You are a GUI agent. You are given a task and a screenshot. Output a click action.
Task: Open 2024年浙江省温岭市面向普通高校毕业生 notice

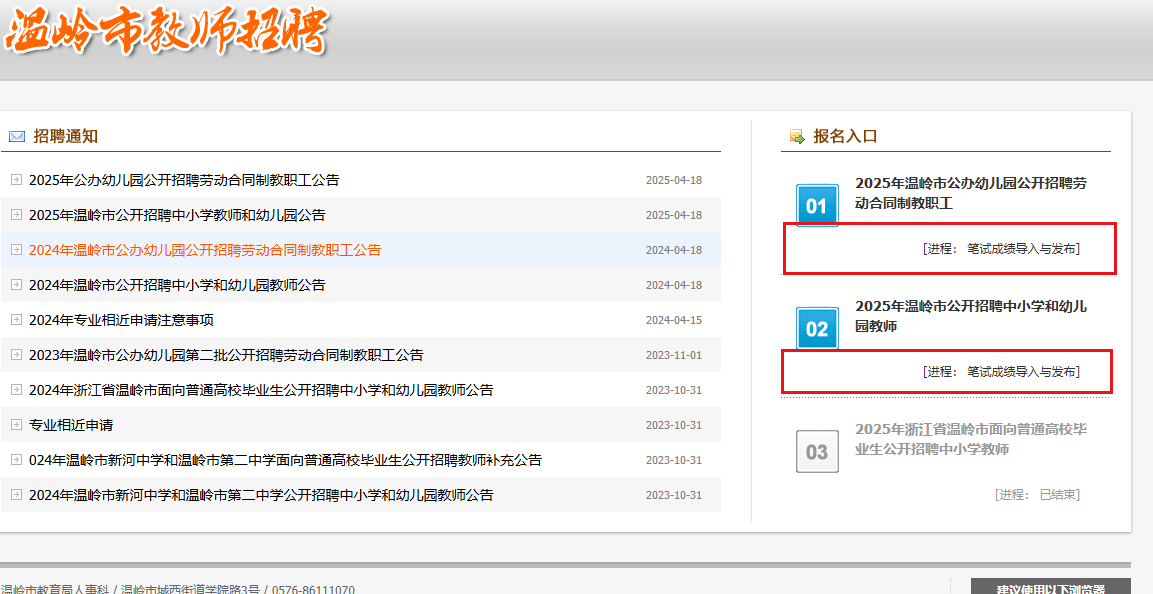pyautogui.click(x=261, y=390)
